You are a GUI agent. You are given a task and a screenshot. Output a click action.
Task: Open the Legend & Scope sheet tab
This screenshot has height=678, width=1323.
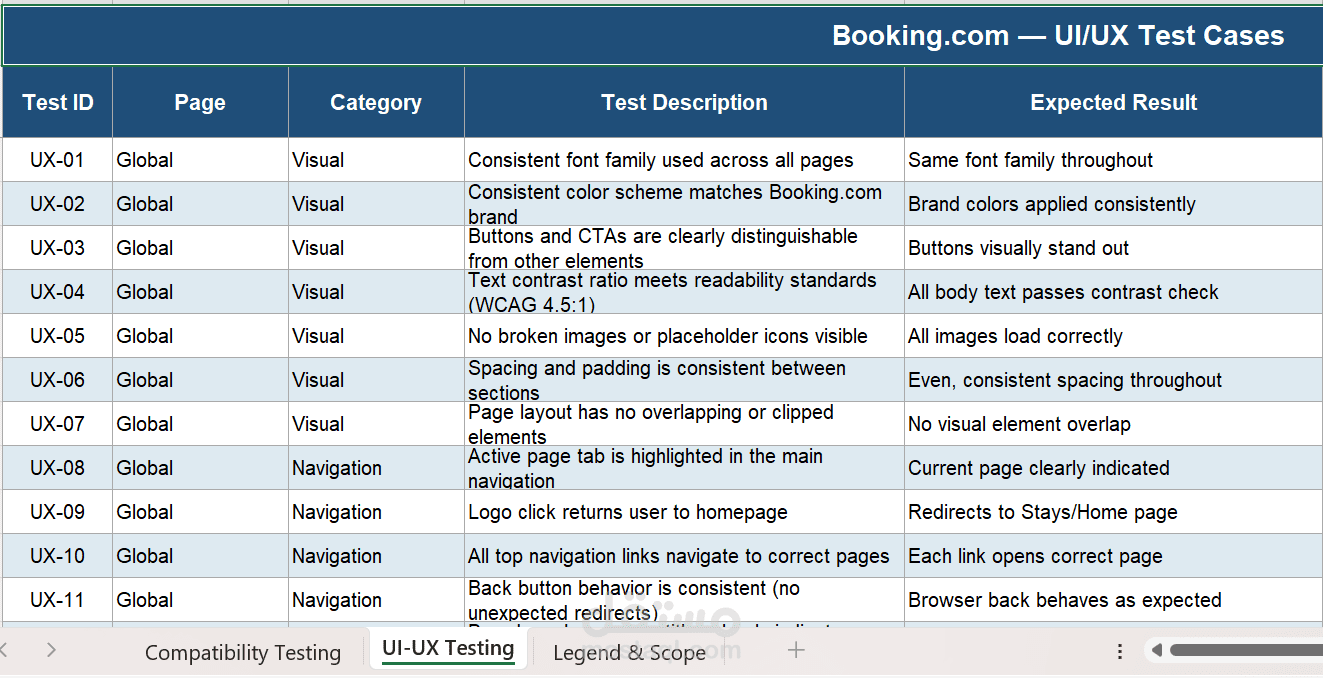point(629,652)
